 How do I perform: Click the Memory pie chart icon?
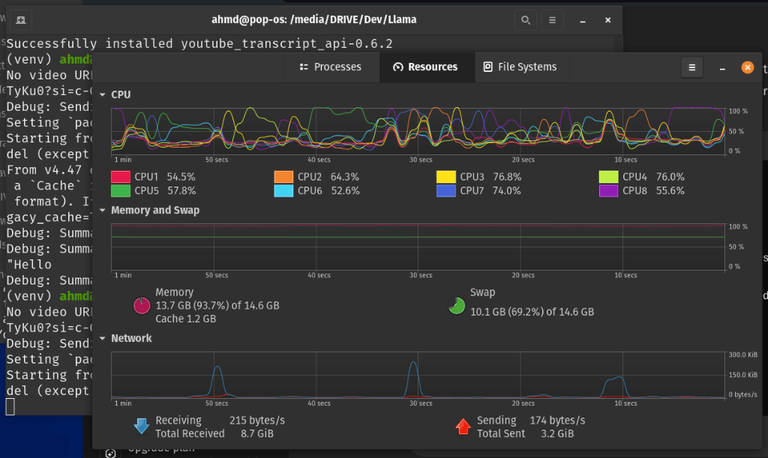pos(143,304)
